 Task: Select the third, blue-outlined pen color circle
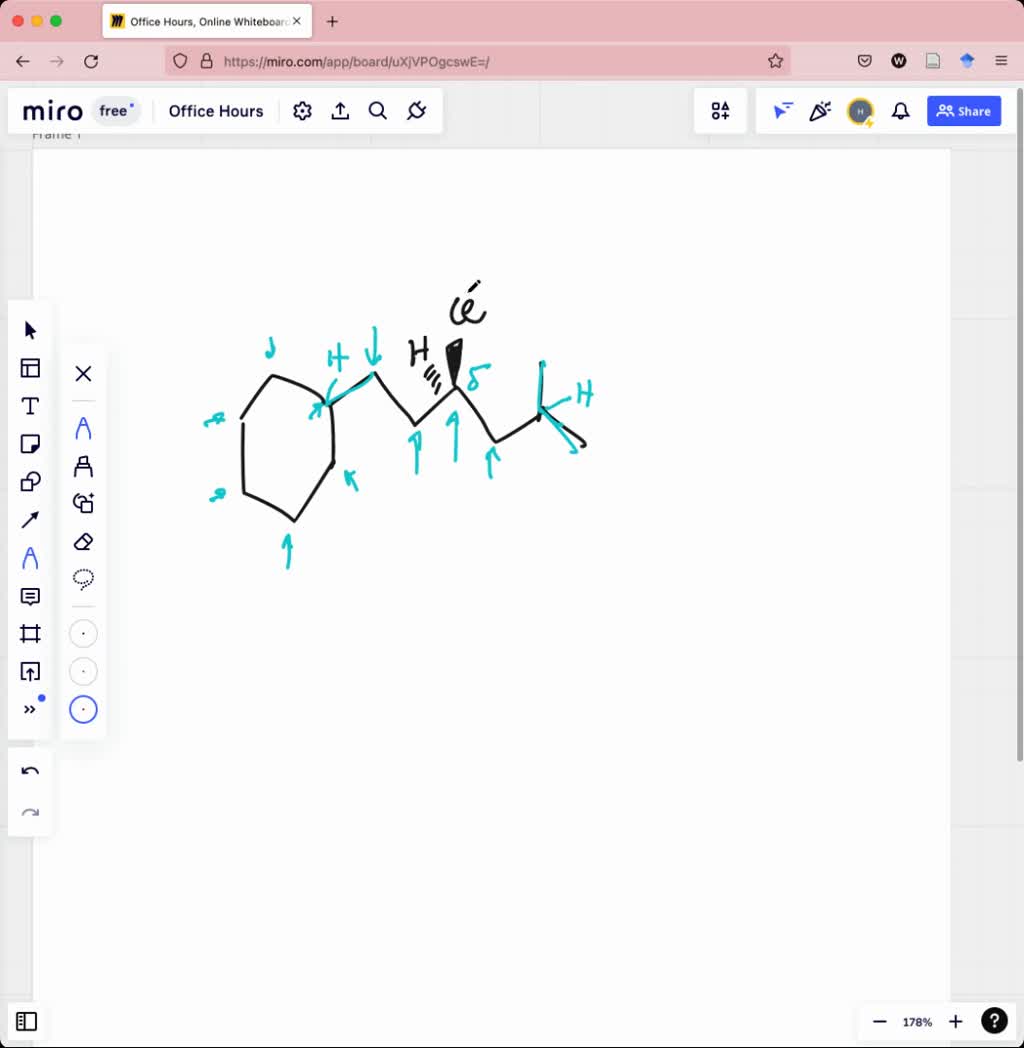click(x=83, y=710)
